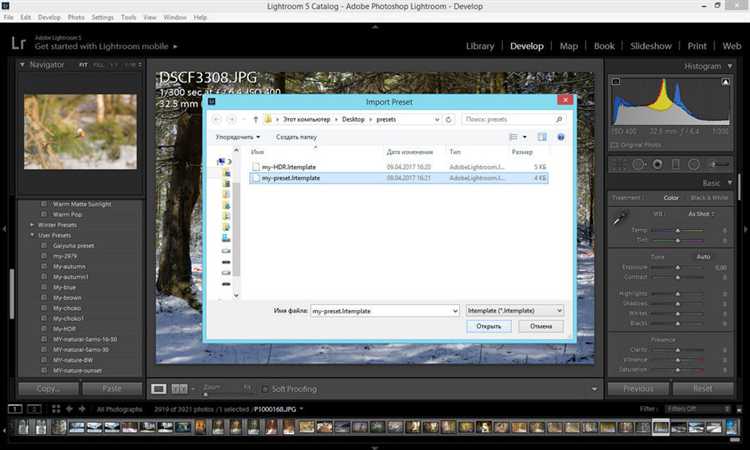Go forward using filmstrip right arrow
The image size is (750, 450).
[x=82, y=409]
